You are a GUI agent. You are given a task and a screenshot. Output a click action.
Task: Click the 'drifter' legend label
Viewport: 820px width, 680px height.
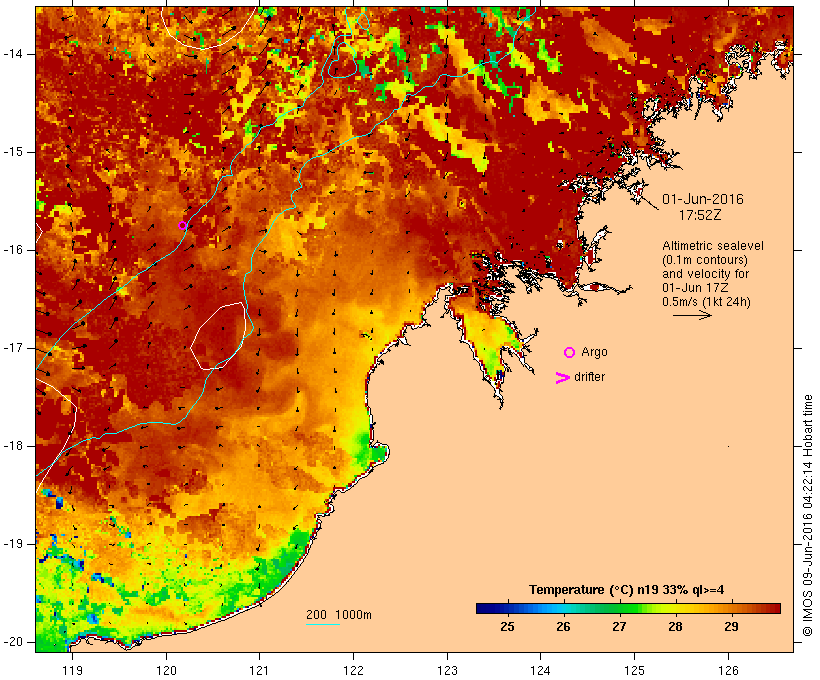(589, 377)
